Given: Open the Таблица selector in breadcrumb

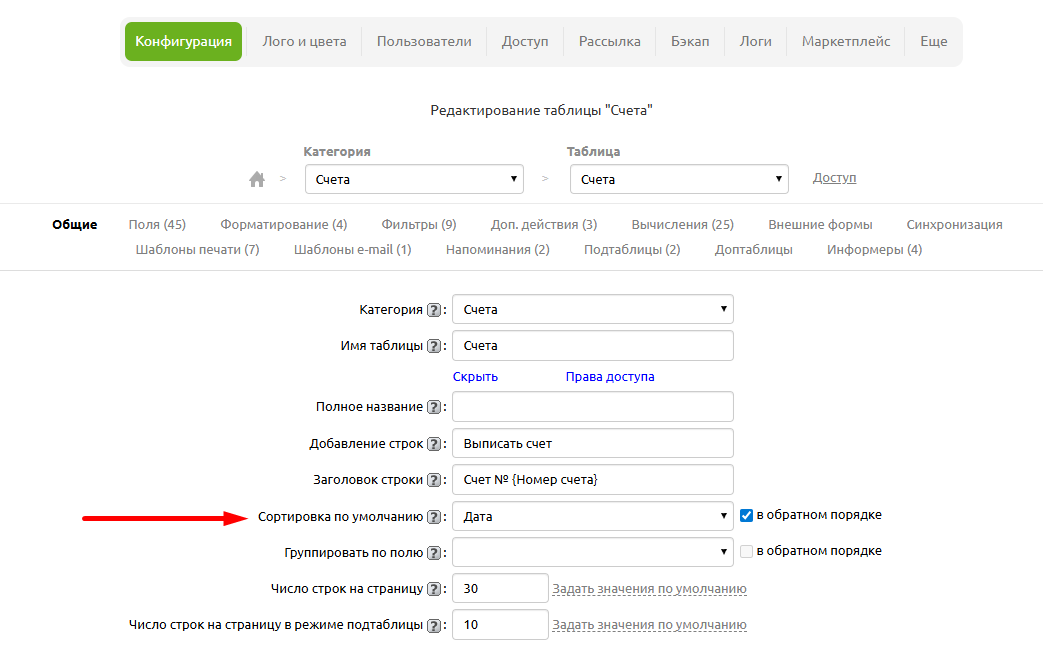Looking at the screenshot, I should 679,180.
